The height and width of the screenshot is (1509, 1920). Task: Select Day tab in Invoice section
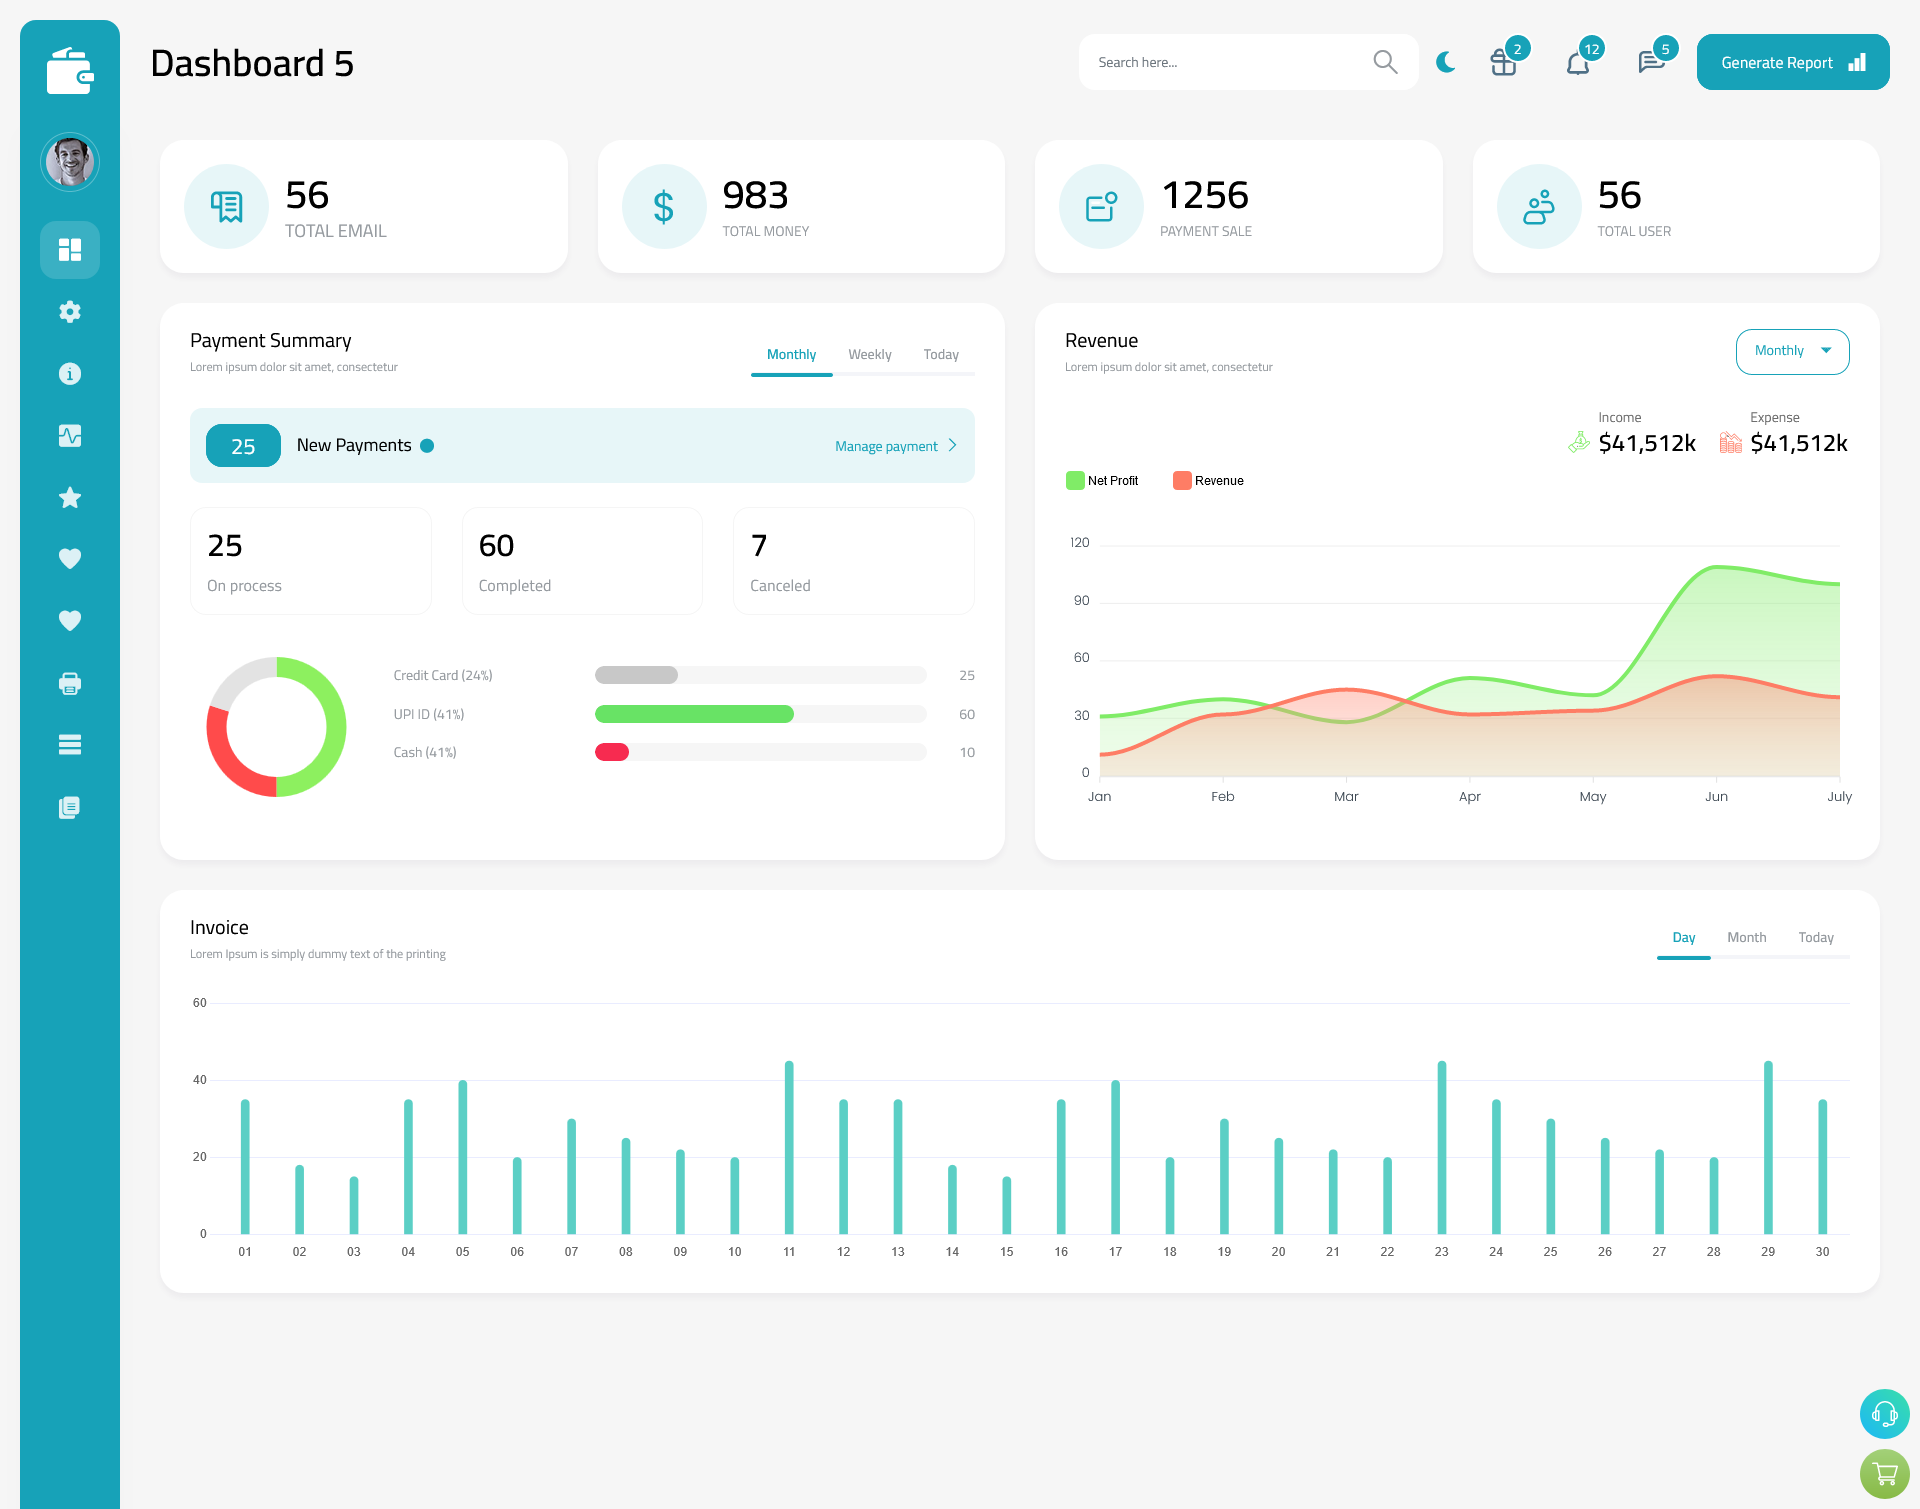click(1682, 937)
